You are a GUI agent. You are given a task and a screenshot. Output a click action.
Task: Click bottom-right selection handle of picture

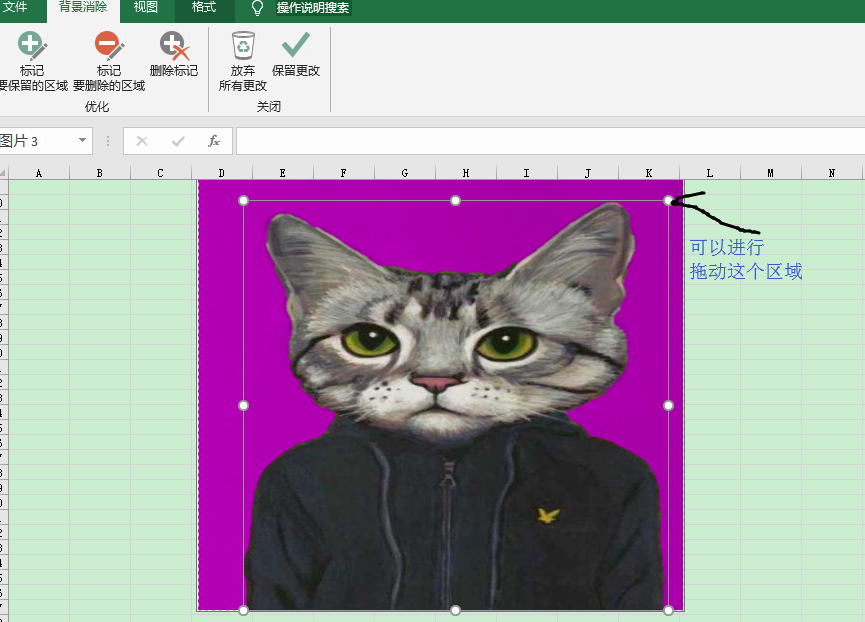tap(668, 610)
